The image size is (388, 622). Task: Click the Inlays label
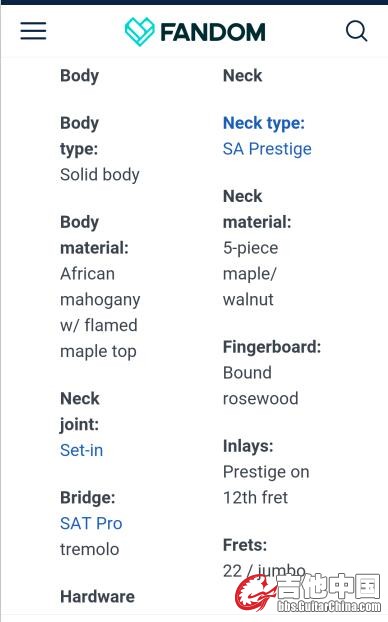pyautogui.click(x=248, y=446)
